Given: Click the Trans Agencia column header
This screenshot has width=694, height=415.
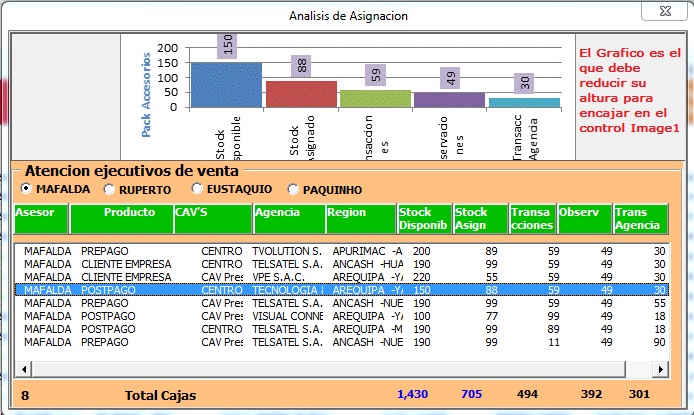Looking at the screenshot, I should coord(640,219).
